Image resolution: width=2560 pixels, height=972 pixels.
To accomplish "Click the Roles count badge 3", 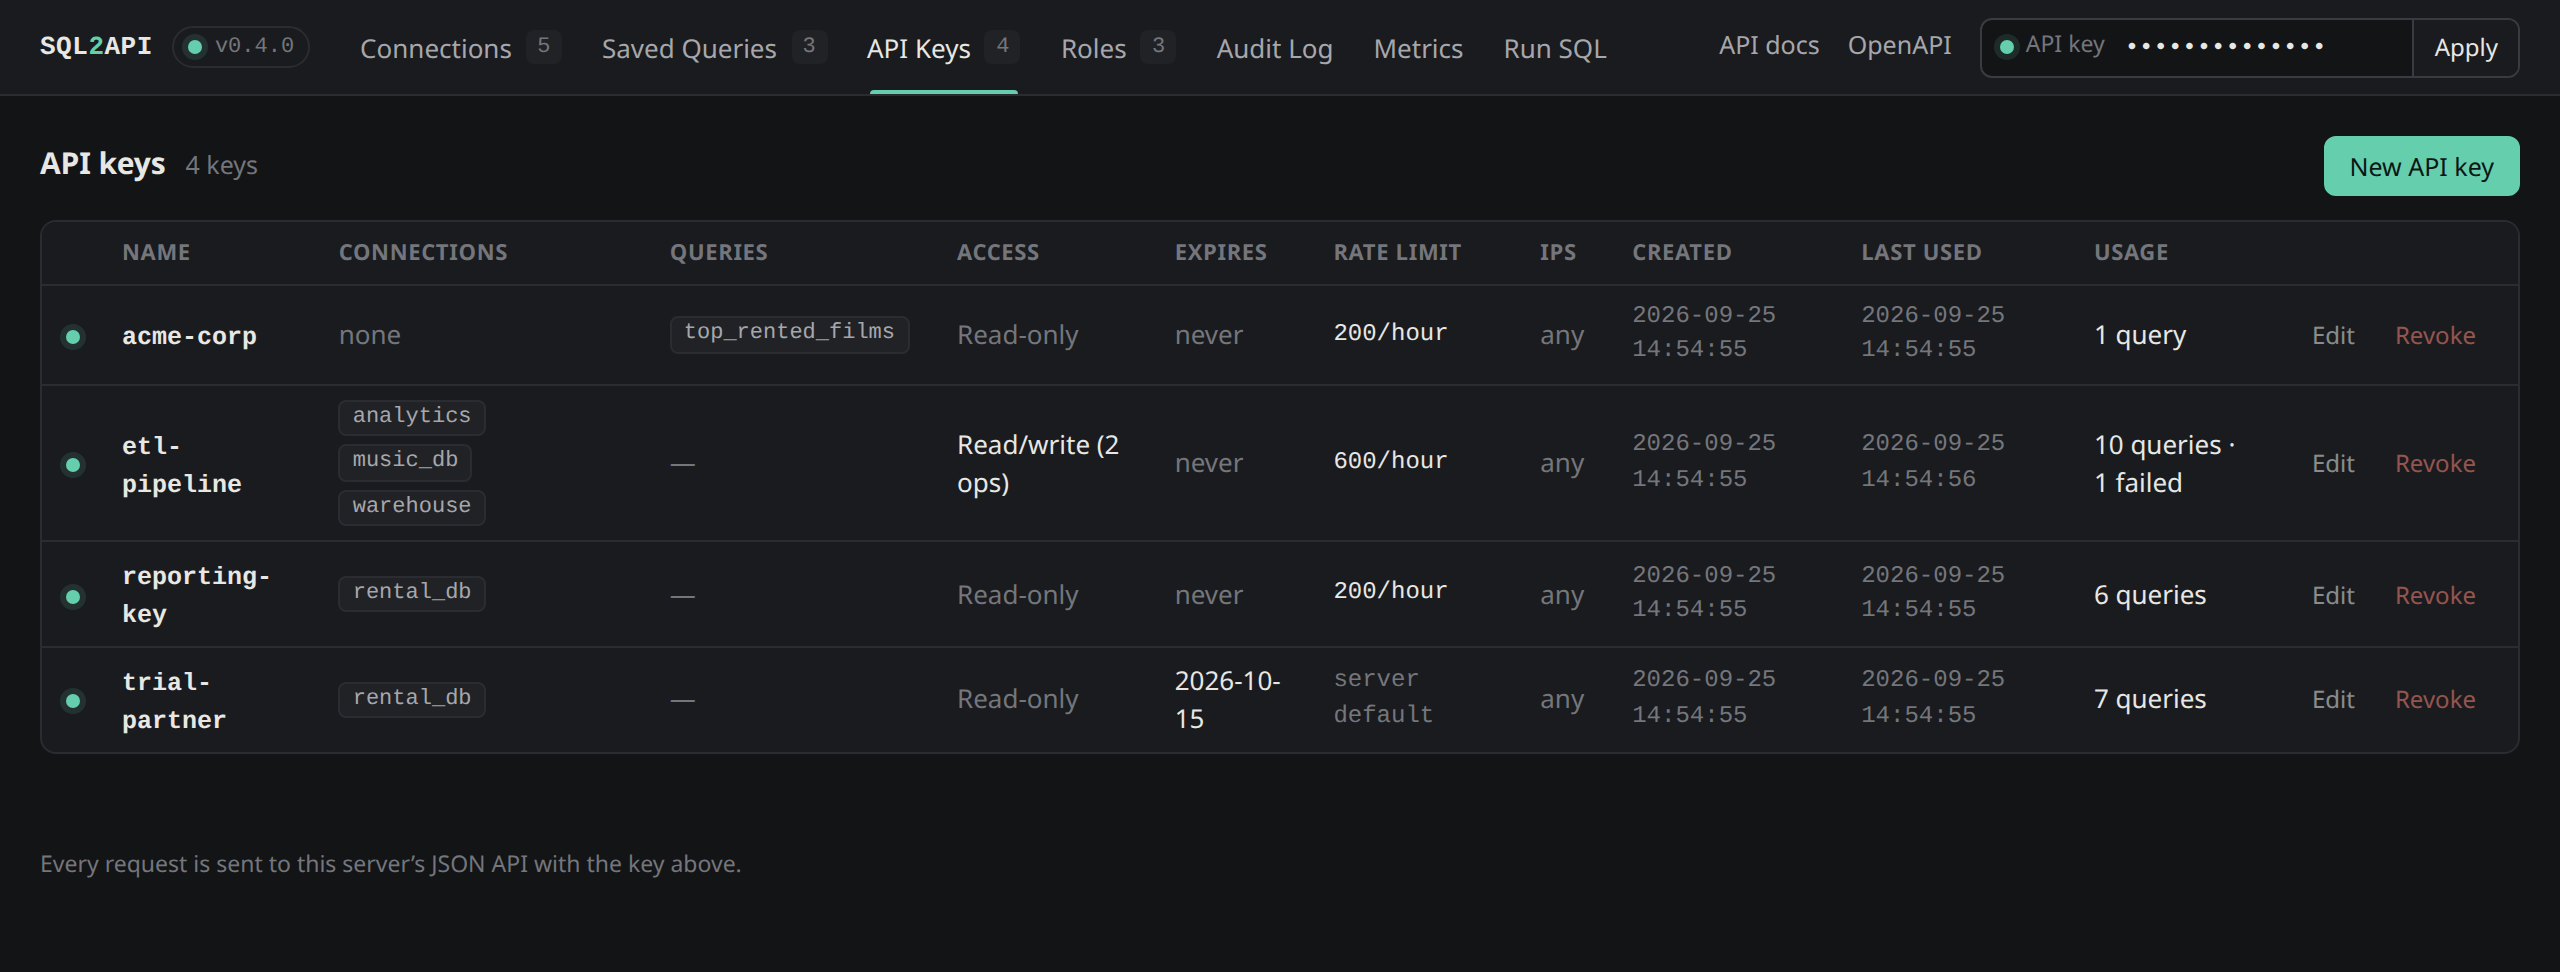I will 1158,46.
